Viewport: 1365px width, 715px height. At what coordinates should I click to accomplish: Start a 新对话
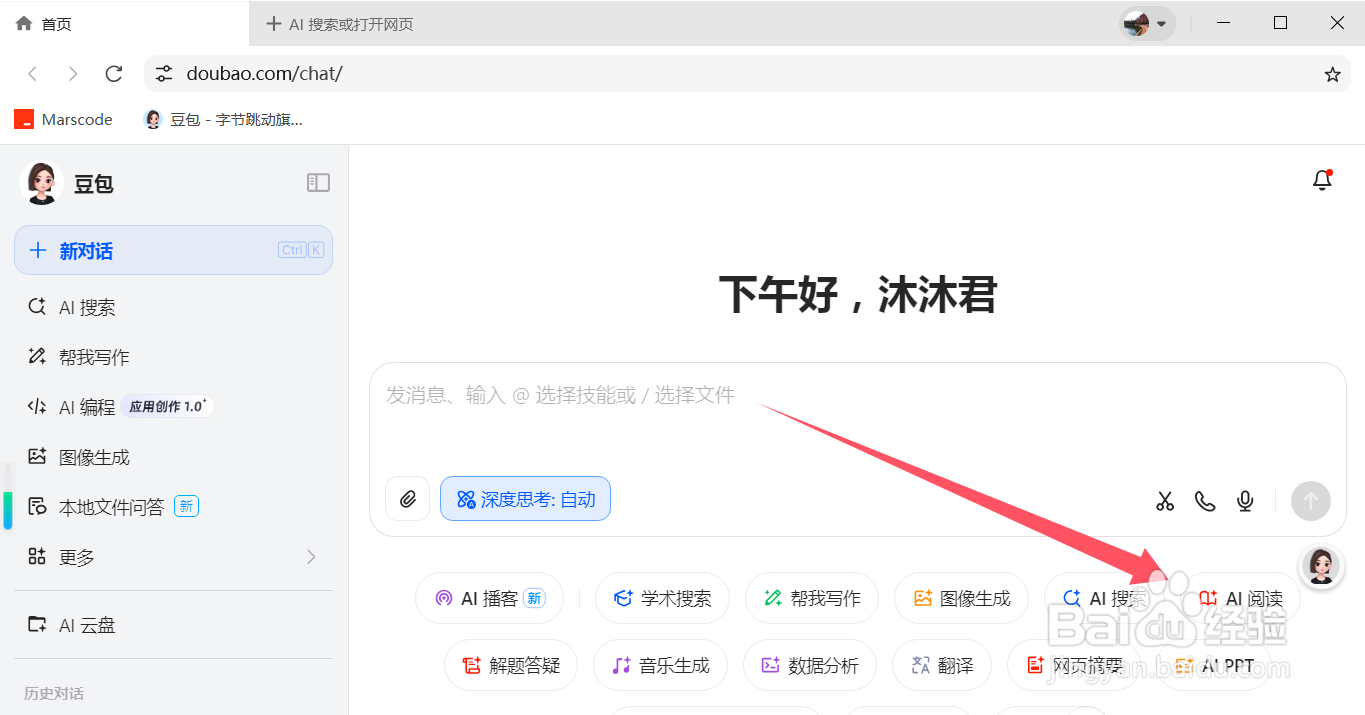[x=173, y=250]
